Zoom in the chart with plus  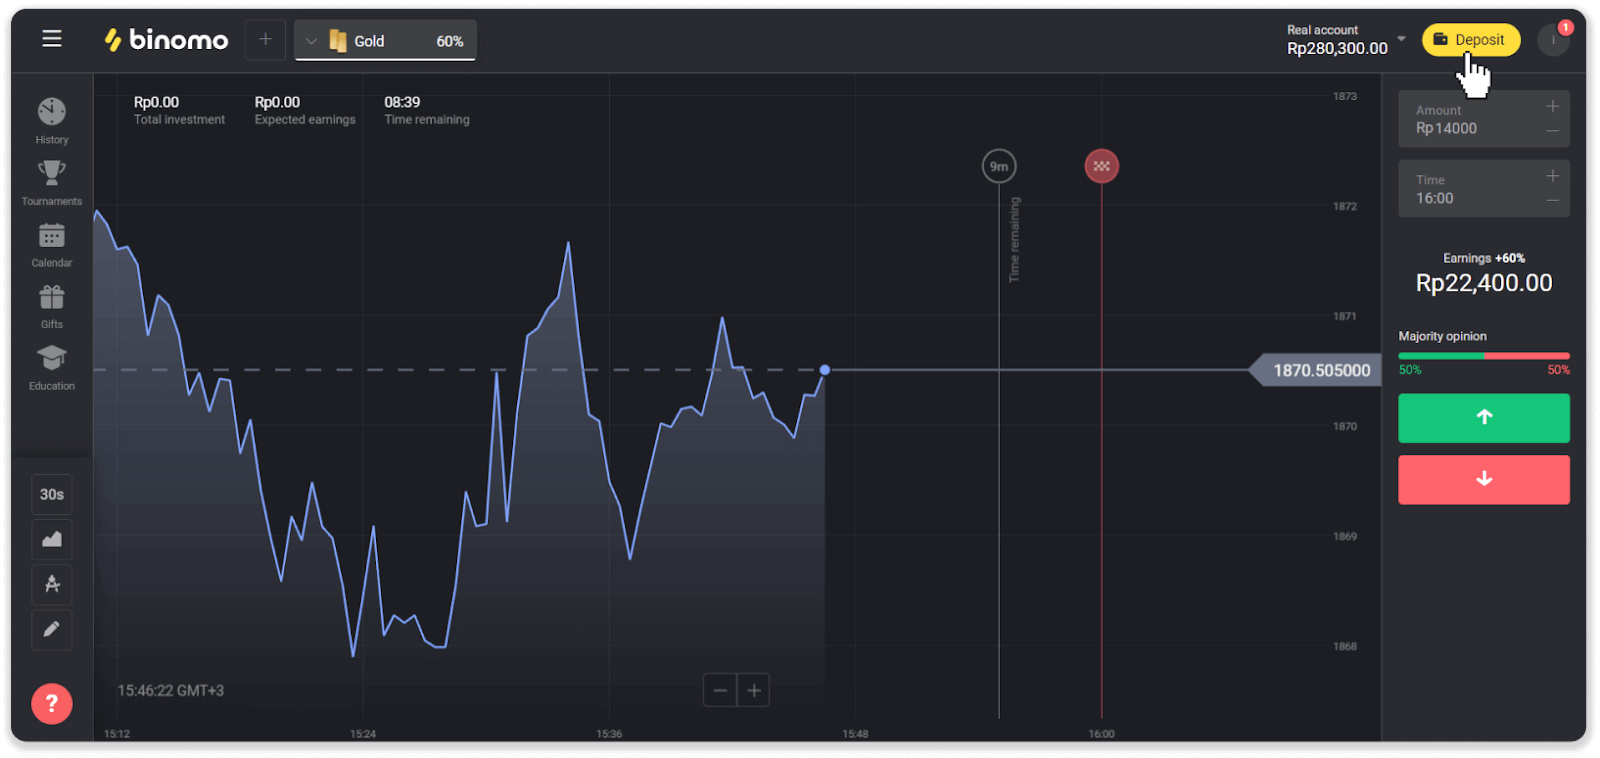pos(754,690)
